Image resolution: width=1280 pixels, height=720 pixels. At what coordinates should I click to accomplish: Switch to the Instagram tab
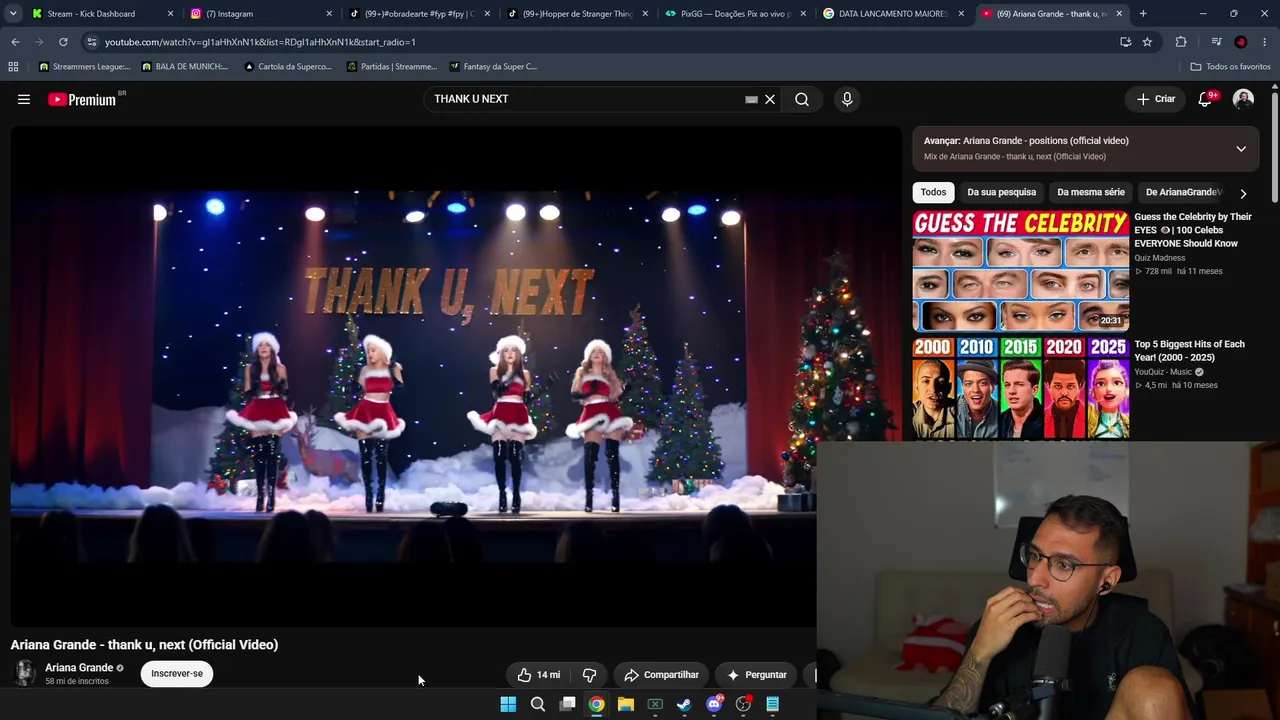260,14
